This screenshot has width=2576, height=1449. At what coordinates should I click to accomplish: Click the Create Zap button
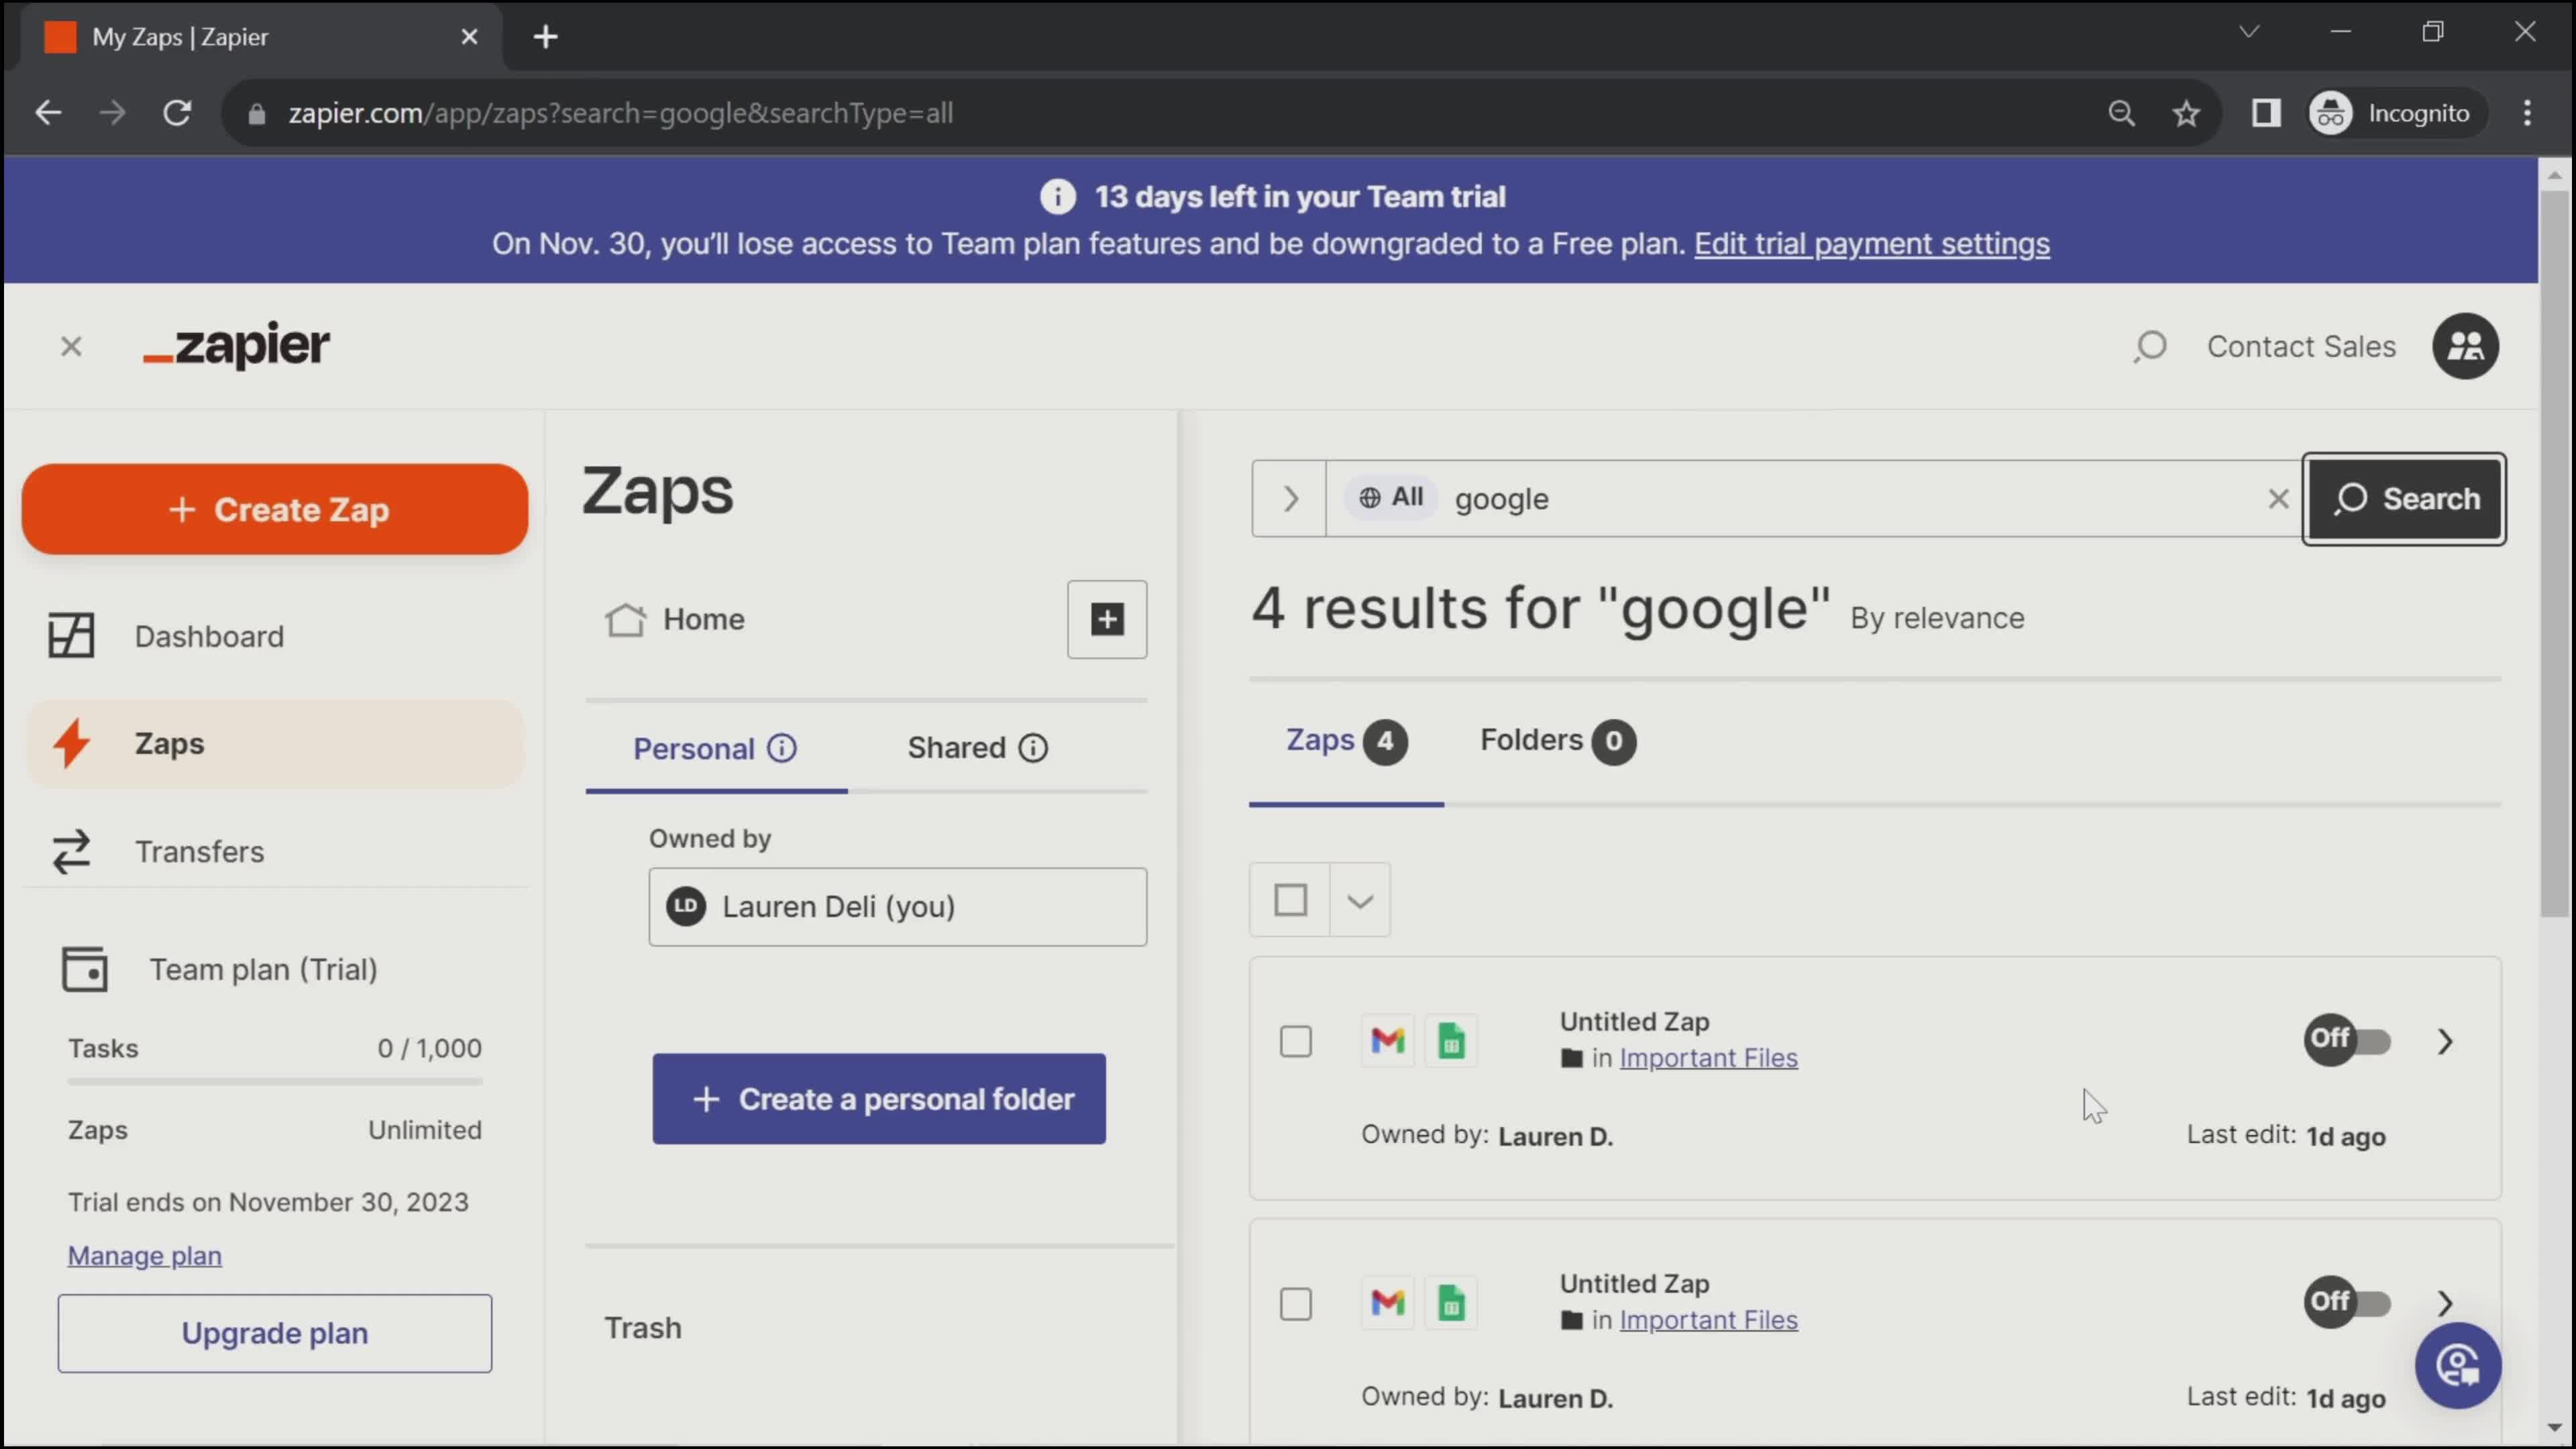[275, 510]
